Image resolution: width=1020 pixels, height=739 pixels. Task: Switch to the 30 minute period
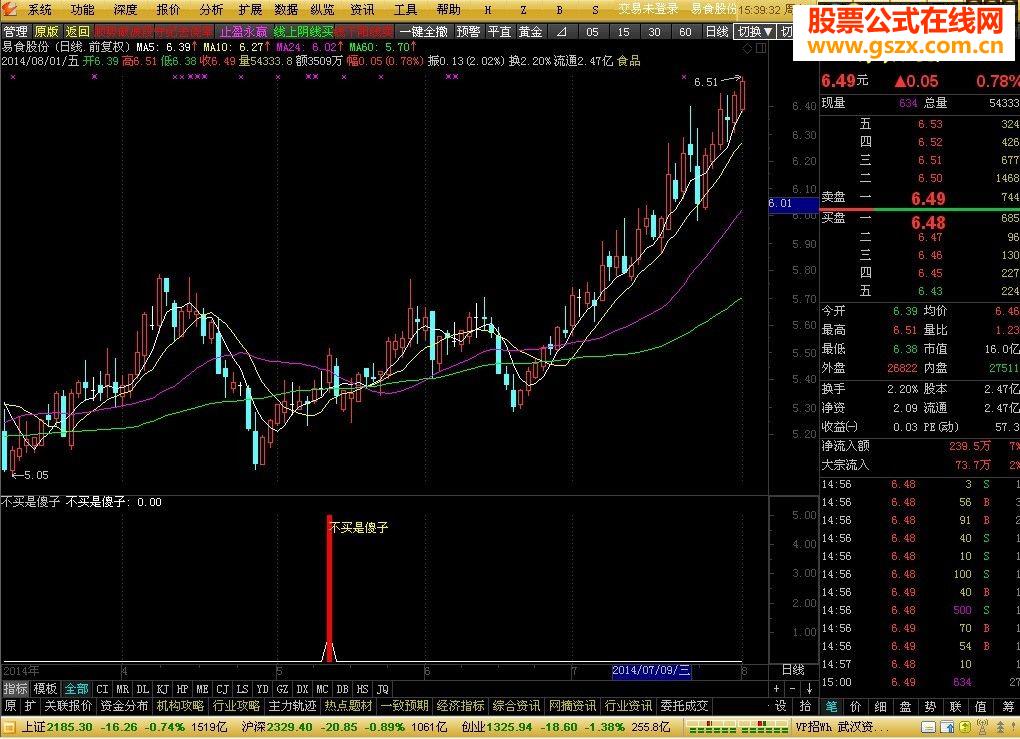(x=654, y=31)
